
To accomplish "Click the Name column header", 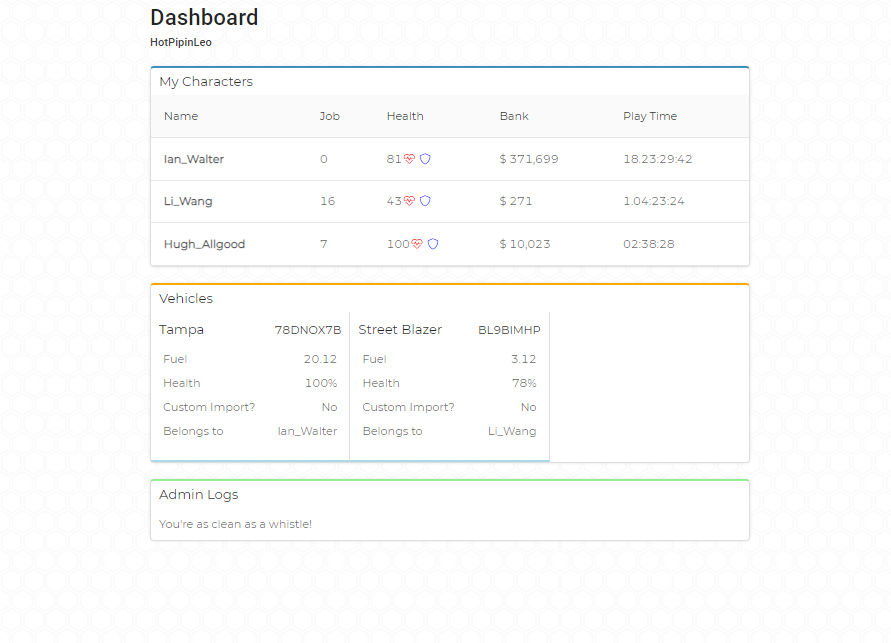I will click(x=181, y=116).
